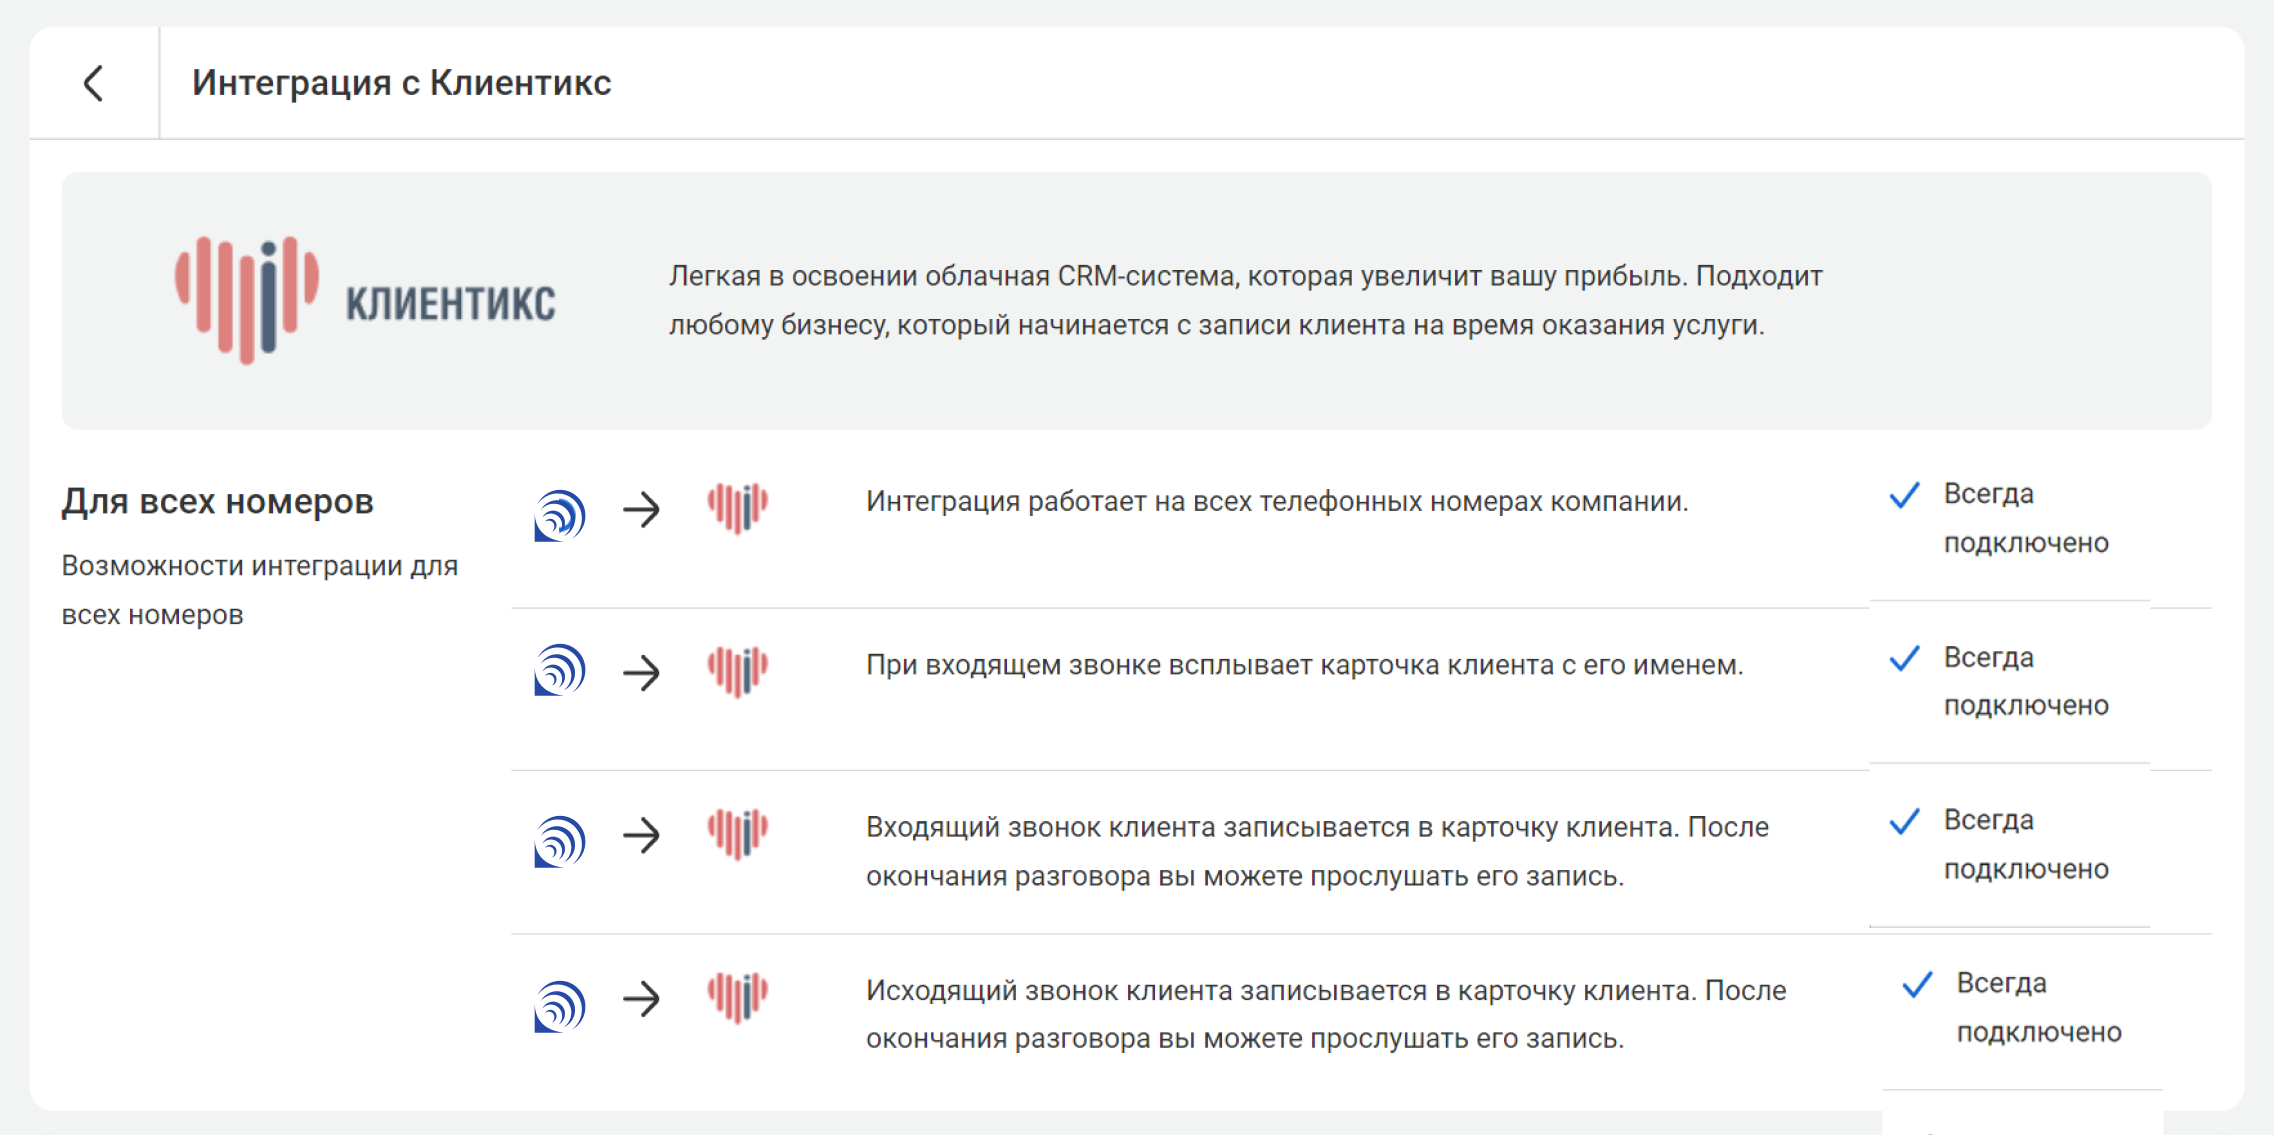Image resolution: width=2274 pixels, height=1135 pixels.
Task: Click checkmark for incoming call recording feature
Action: click(x=1904, y=821)
